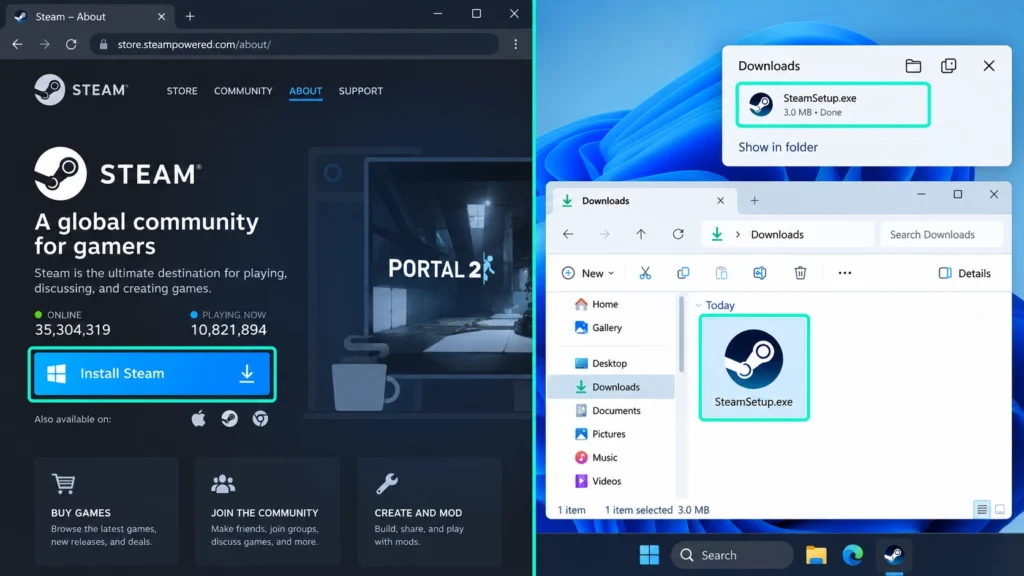Screen dimensions: 1024x576
Task: Click the browser Forward arrow
Action: click(44, 44)
